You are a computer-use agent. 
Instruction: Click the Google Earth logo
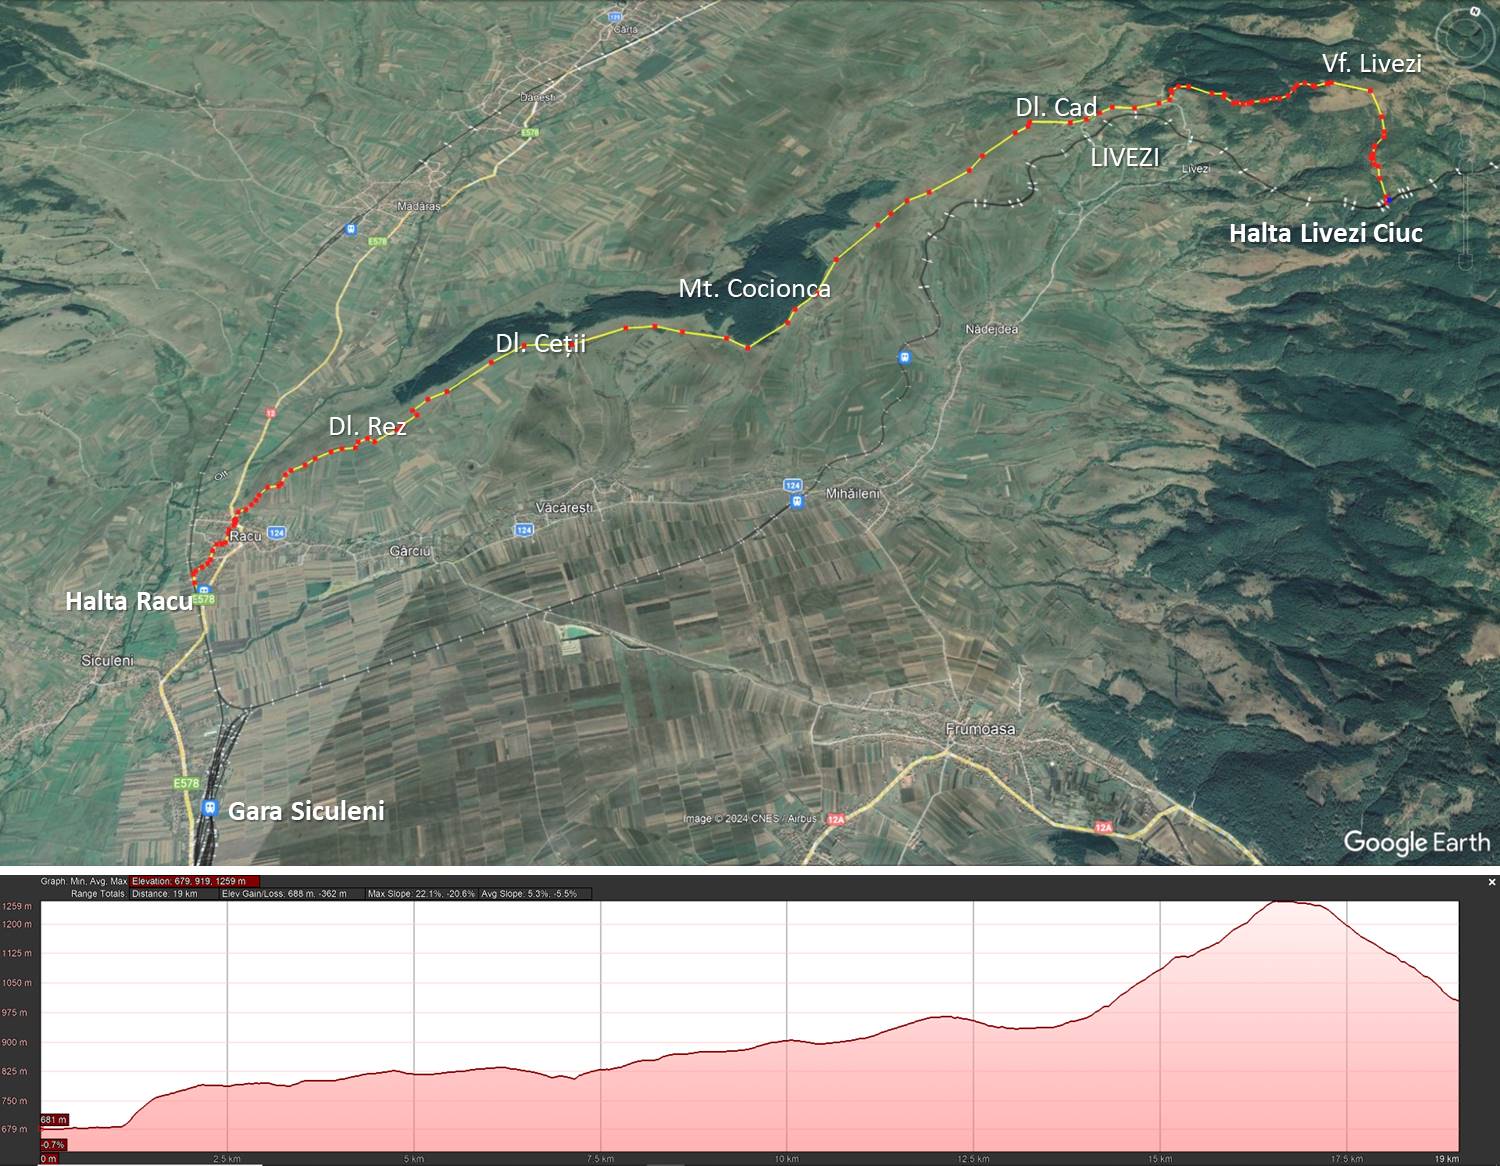click(x=1416, y=842)
